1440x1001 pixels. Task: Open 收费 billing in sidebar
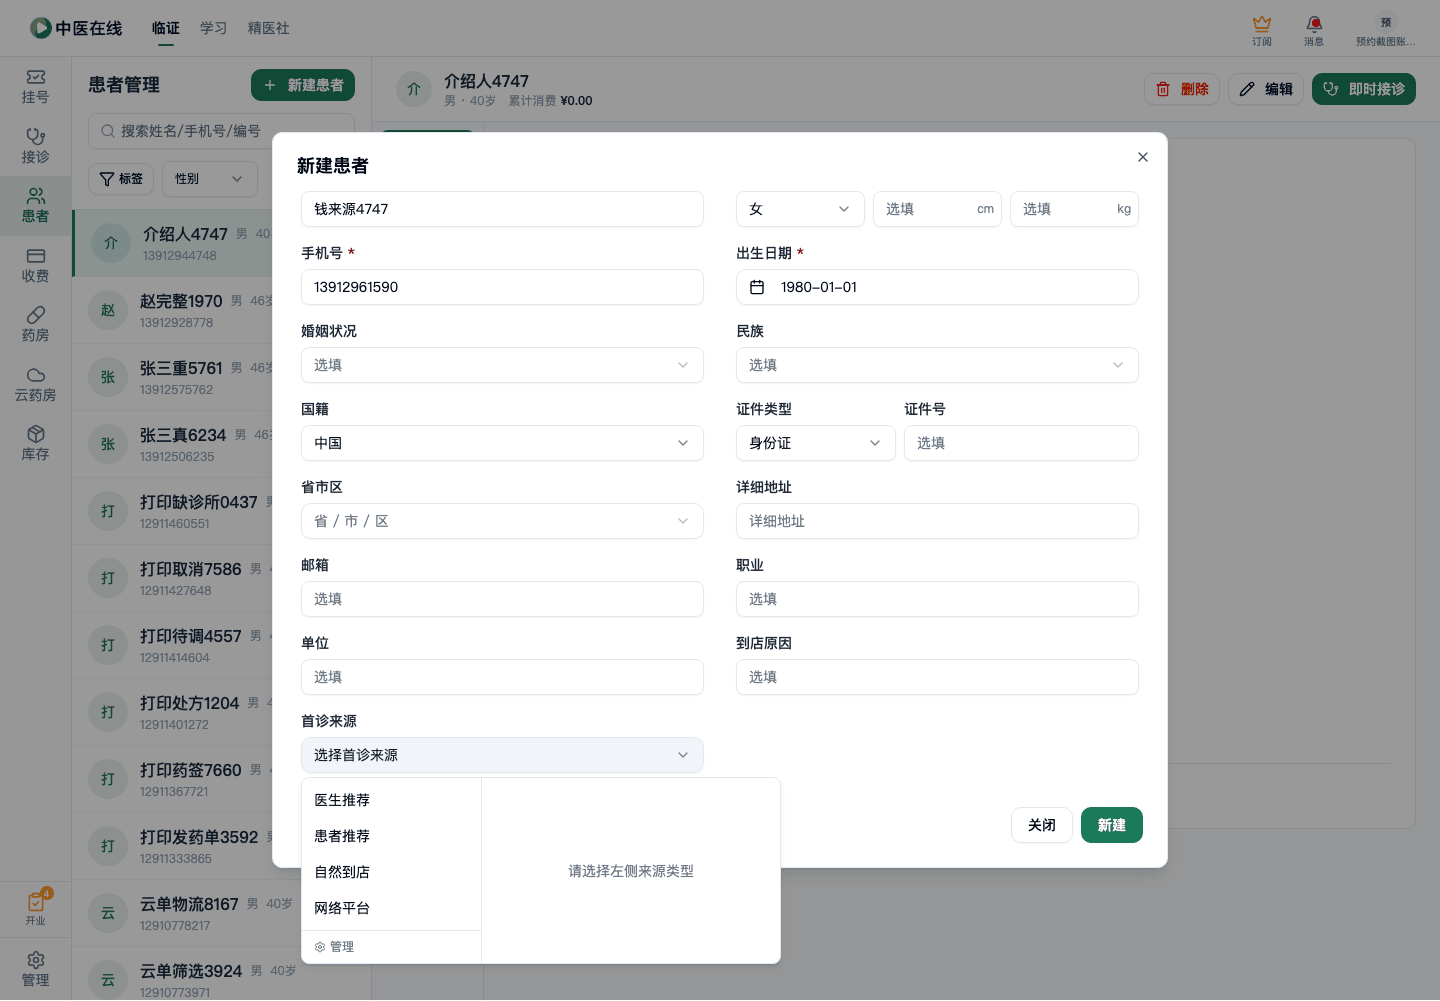(x=35, y=265)
